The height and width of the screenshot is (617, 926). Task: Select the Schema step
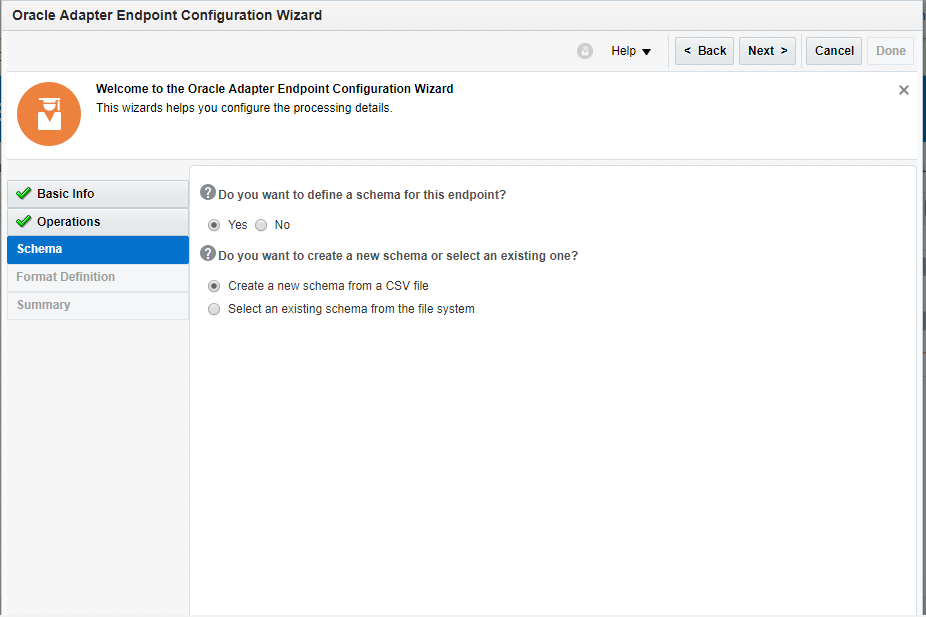pyautogui.click(x=98, y=249)
